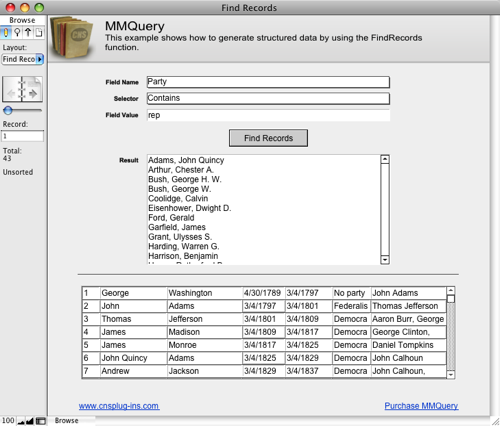Click the 'John Quincy' first name cell
This screenshot has height=426, width=500.
pos(133,358)
